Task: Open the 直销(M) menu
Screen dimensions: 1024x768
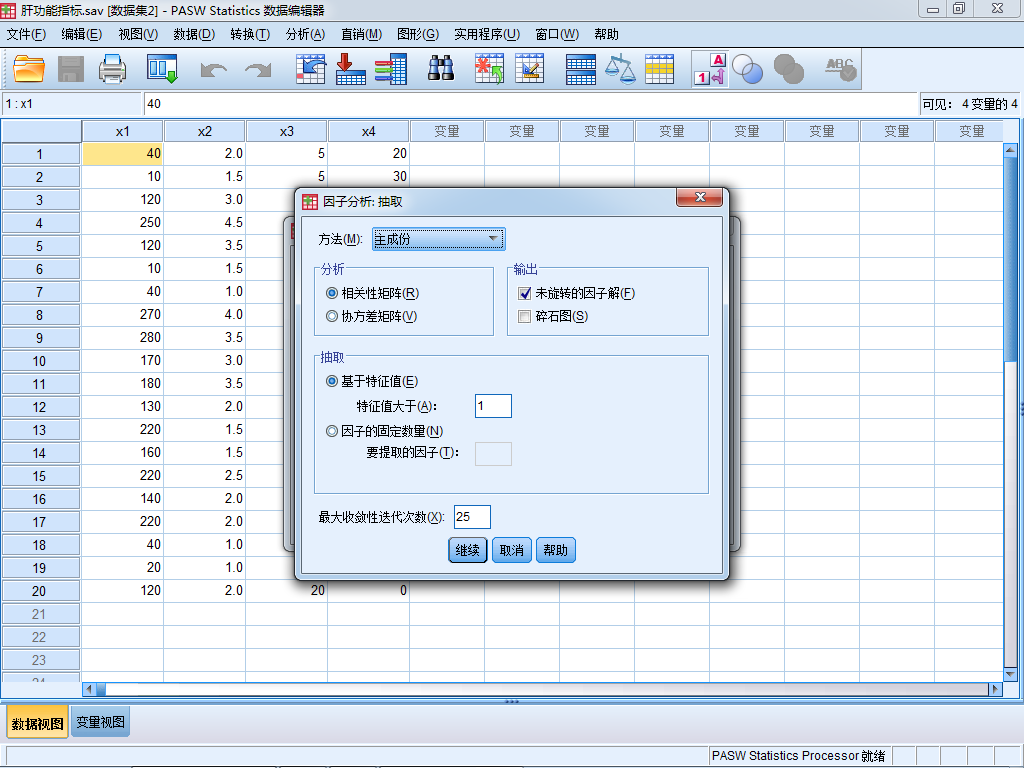Action: [362, 34]
